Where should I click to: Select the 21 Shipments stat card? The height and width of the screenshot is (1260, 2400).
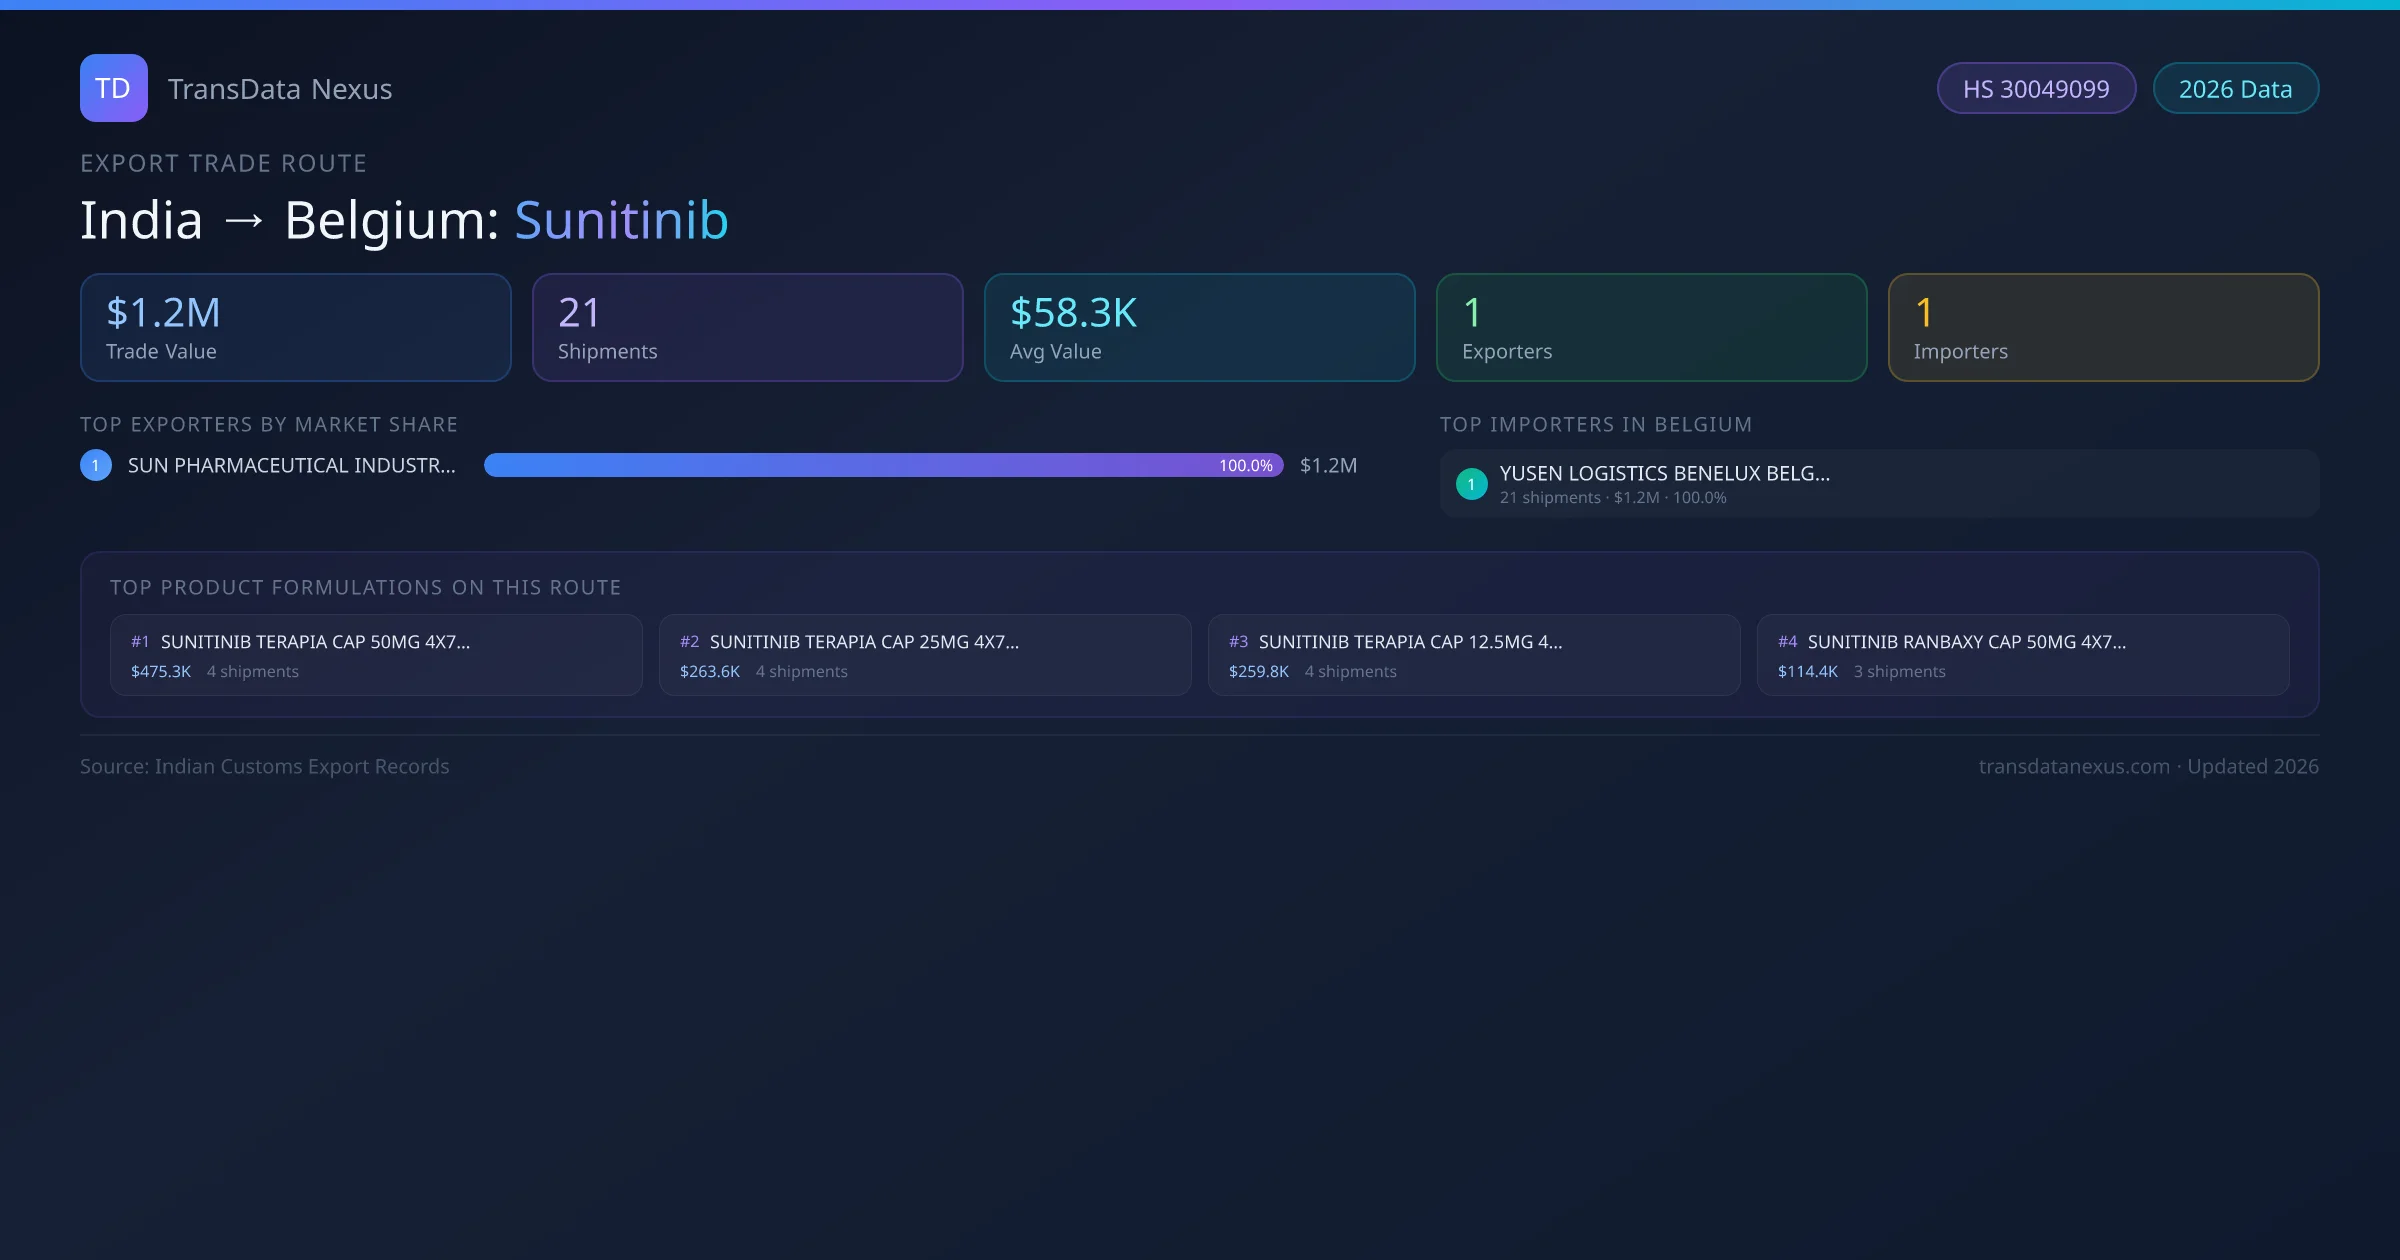click(x=747, y=328)
